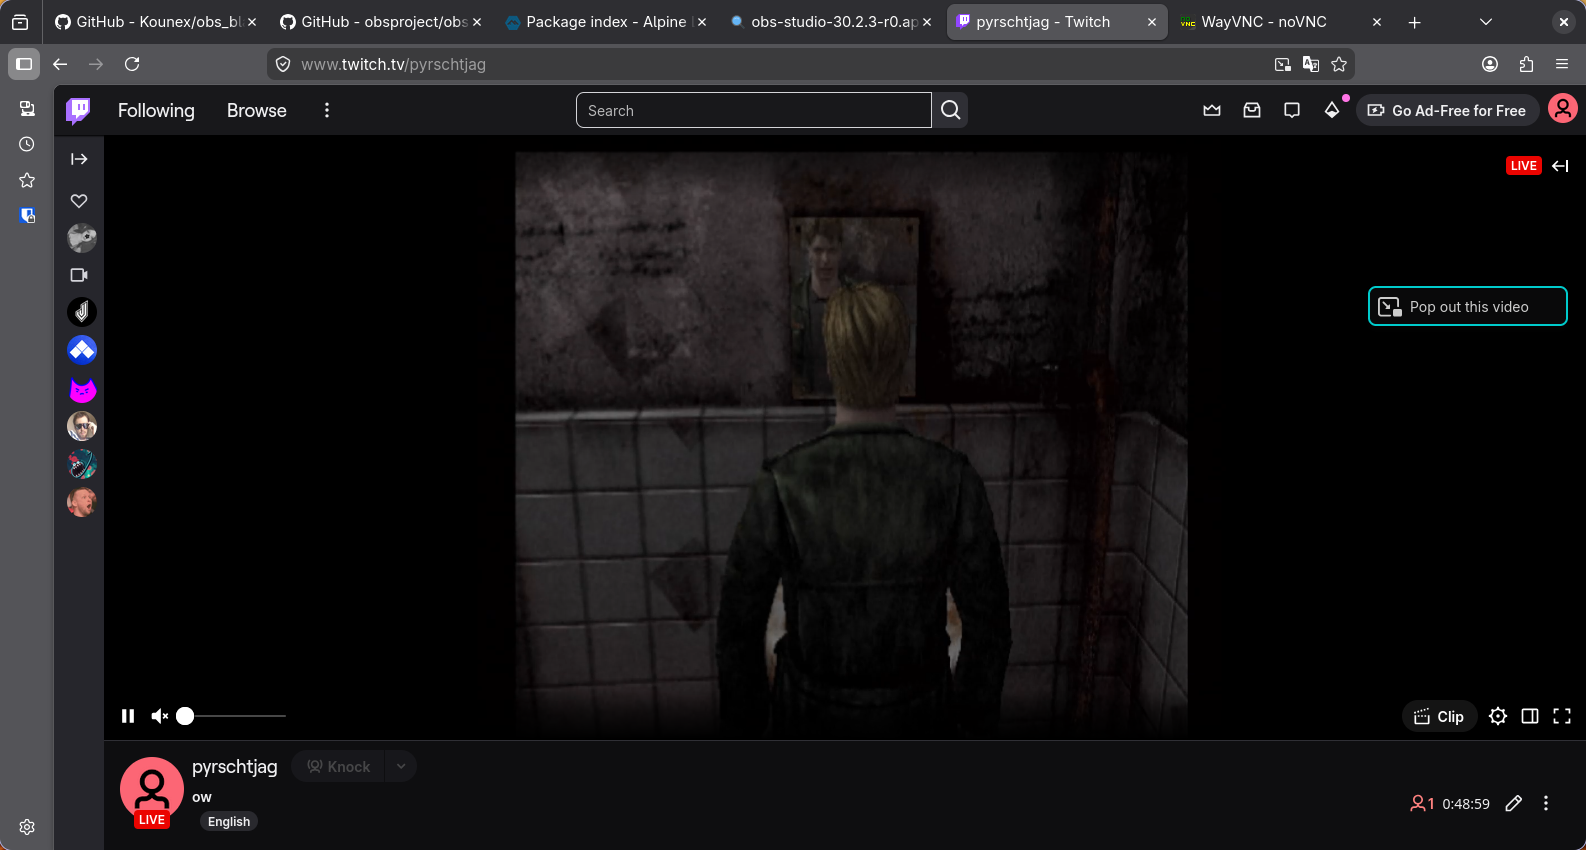
Task: Open the shield extension in sidebar
Action: pos(27,216)
